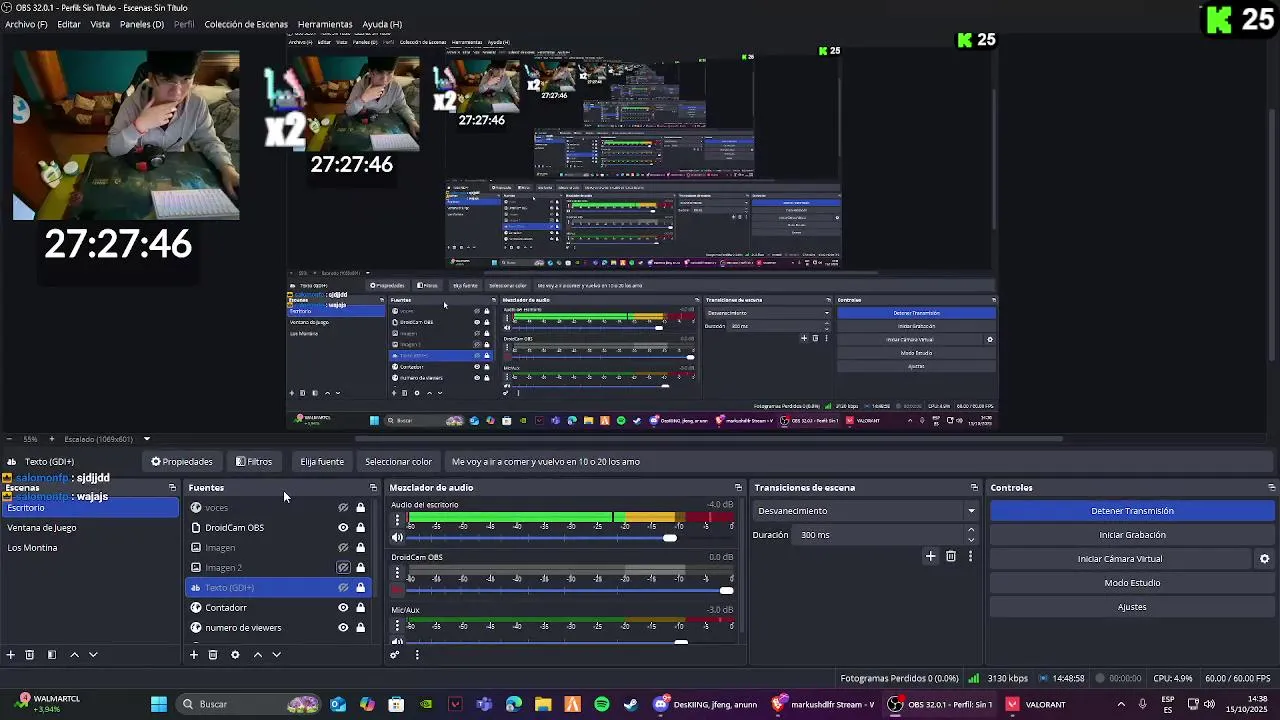Open the Herramientas menu
Image resolution: width=1280 pixels, height=720 pixels.
[x=325, y=24]
